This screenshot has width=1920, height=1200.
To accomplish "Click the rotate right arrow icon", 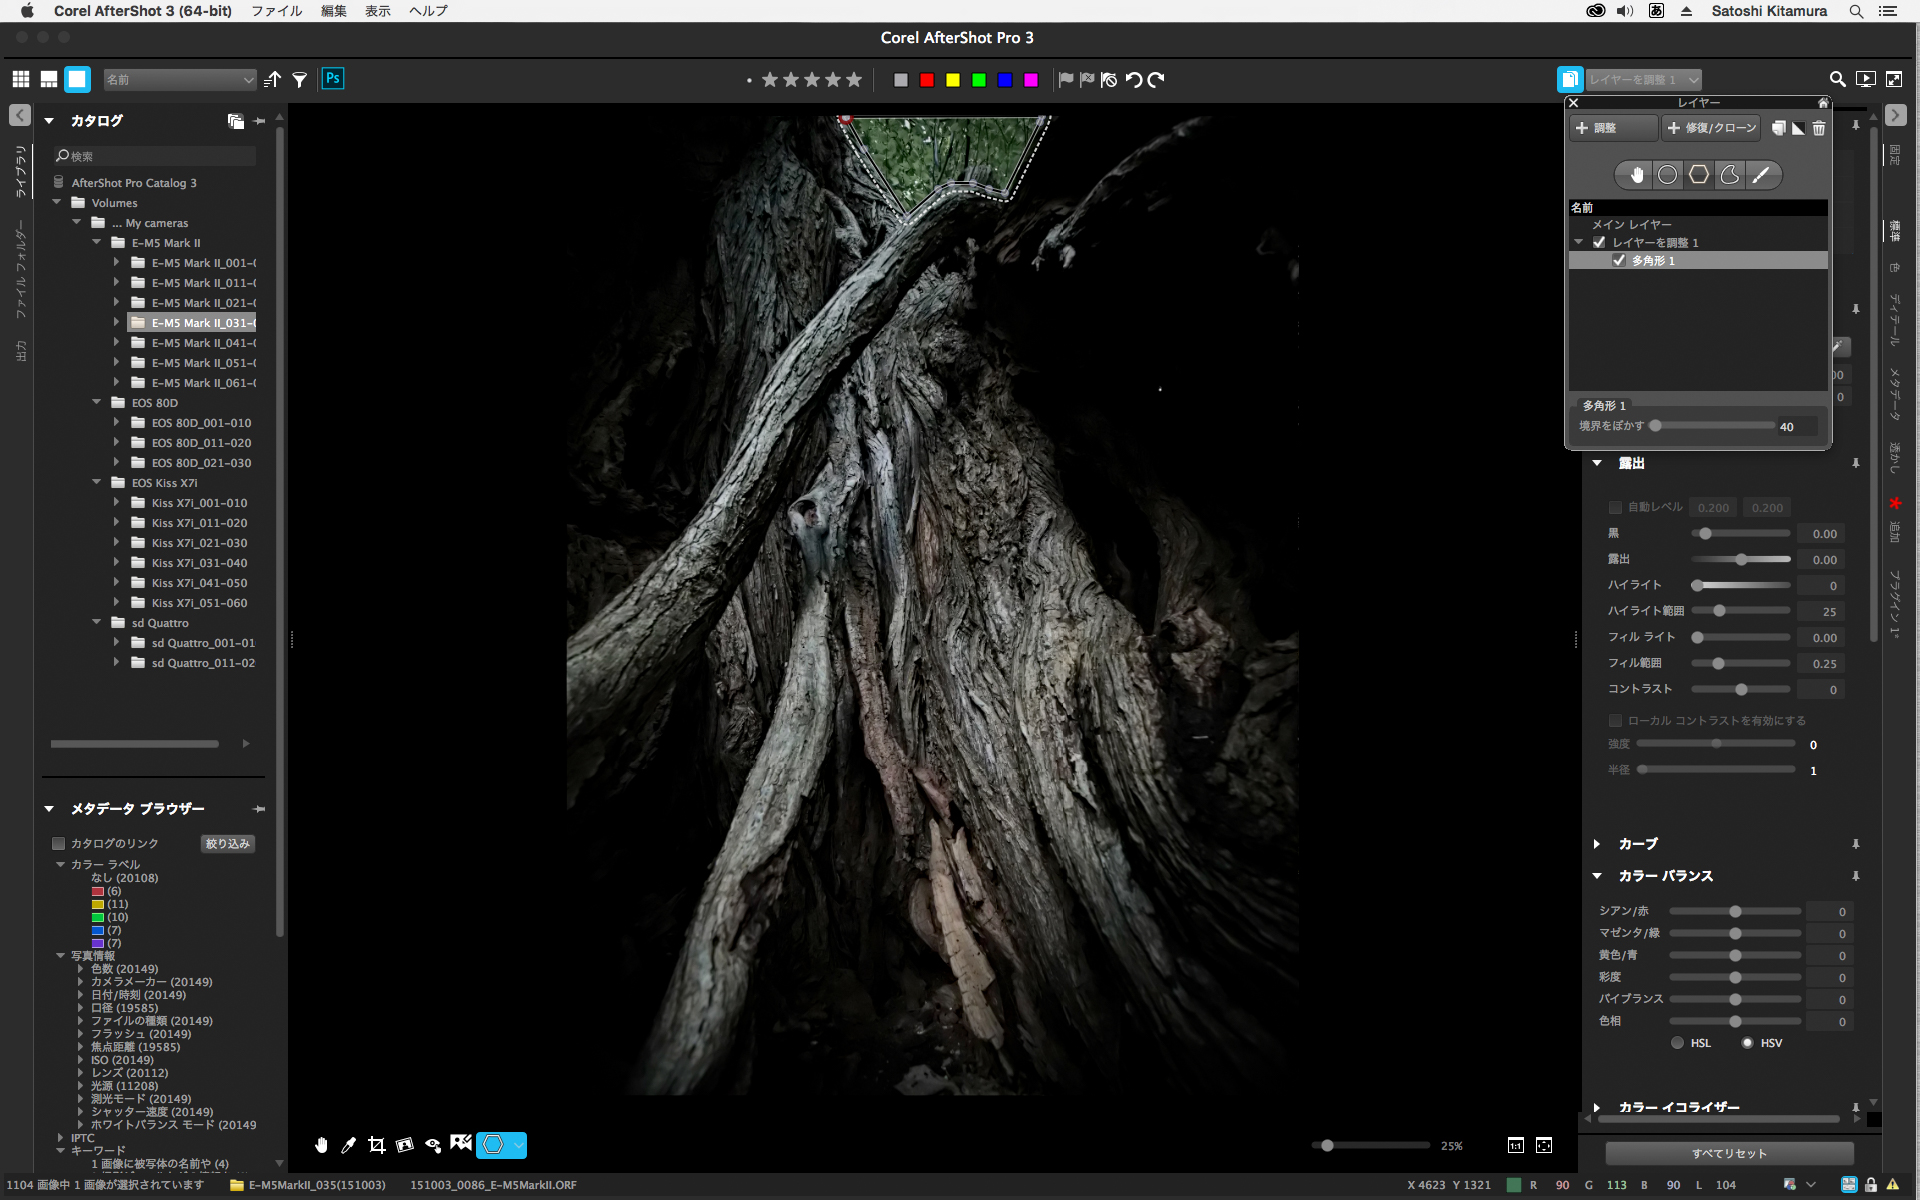I will (x=1156, y=80).
